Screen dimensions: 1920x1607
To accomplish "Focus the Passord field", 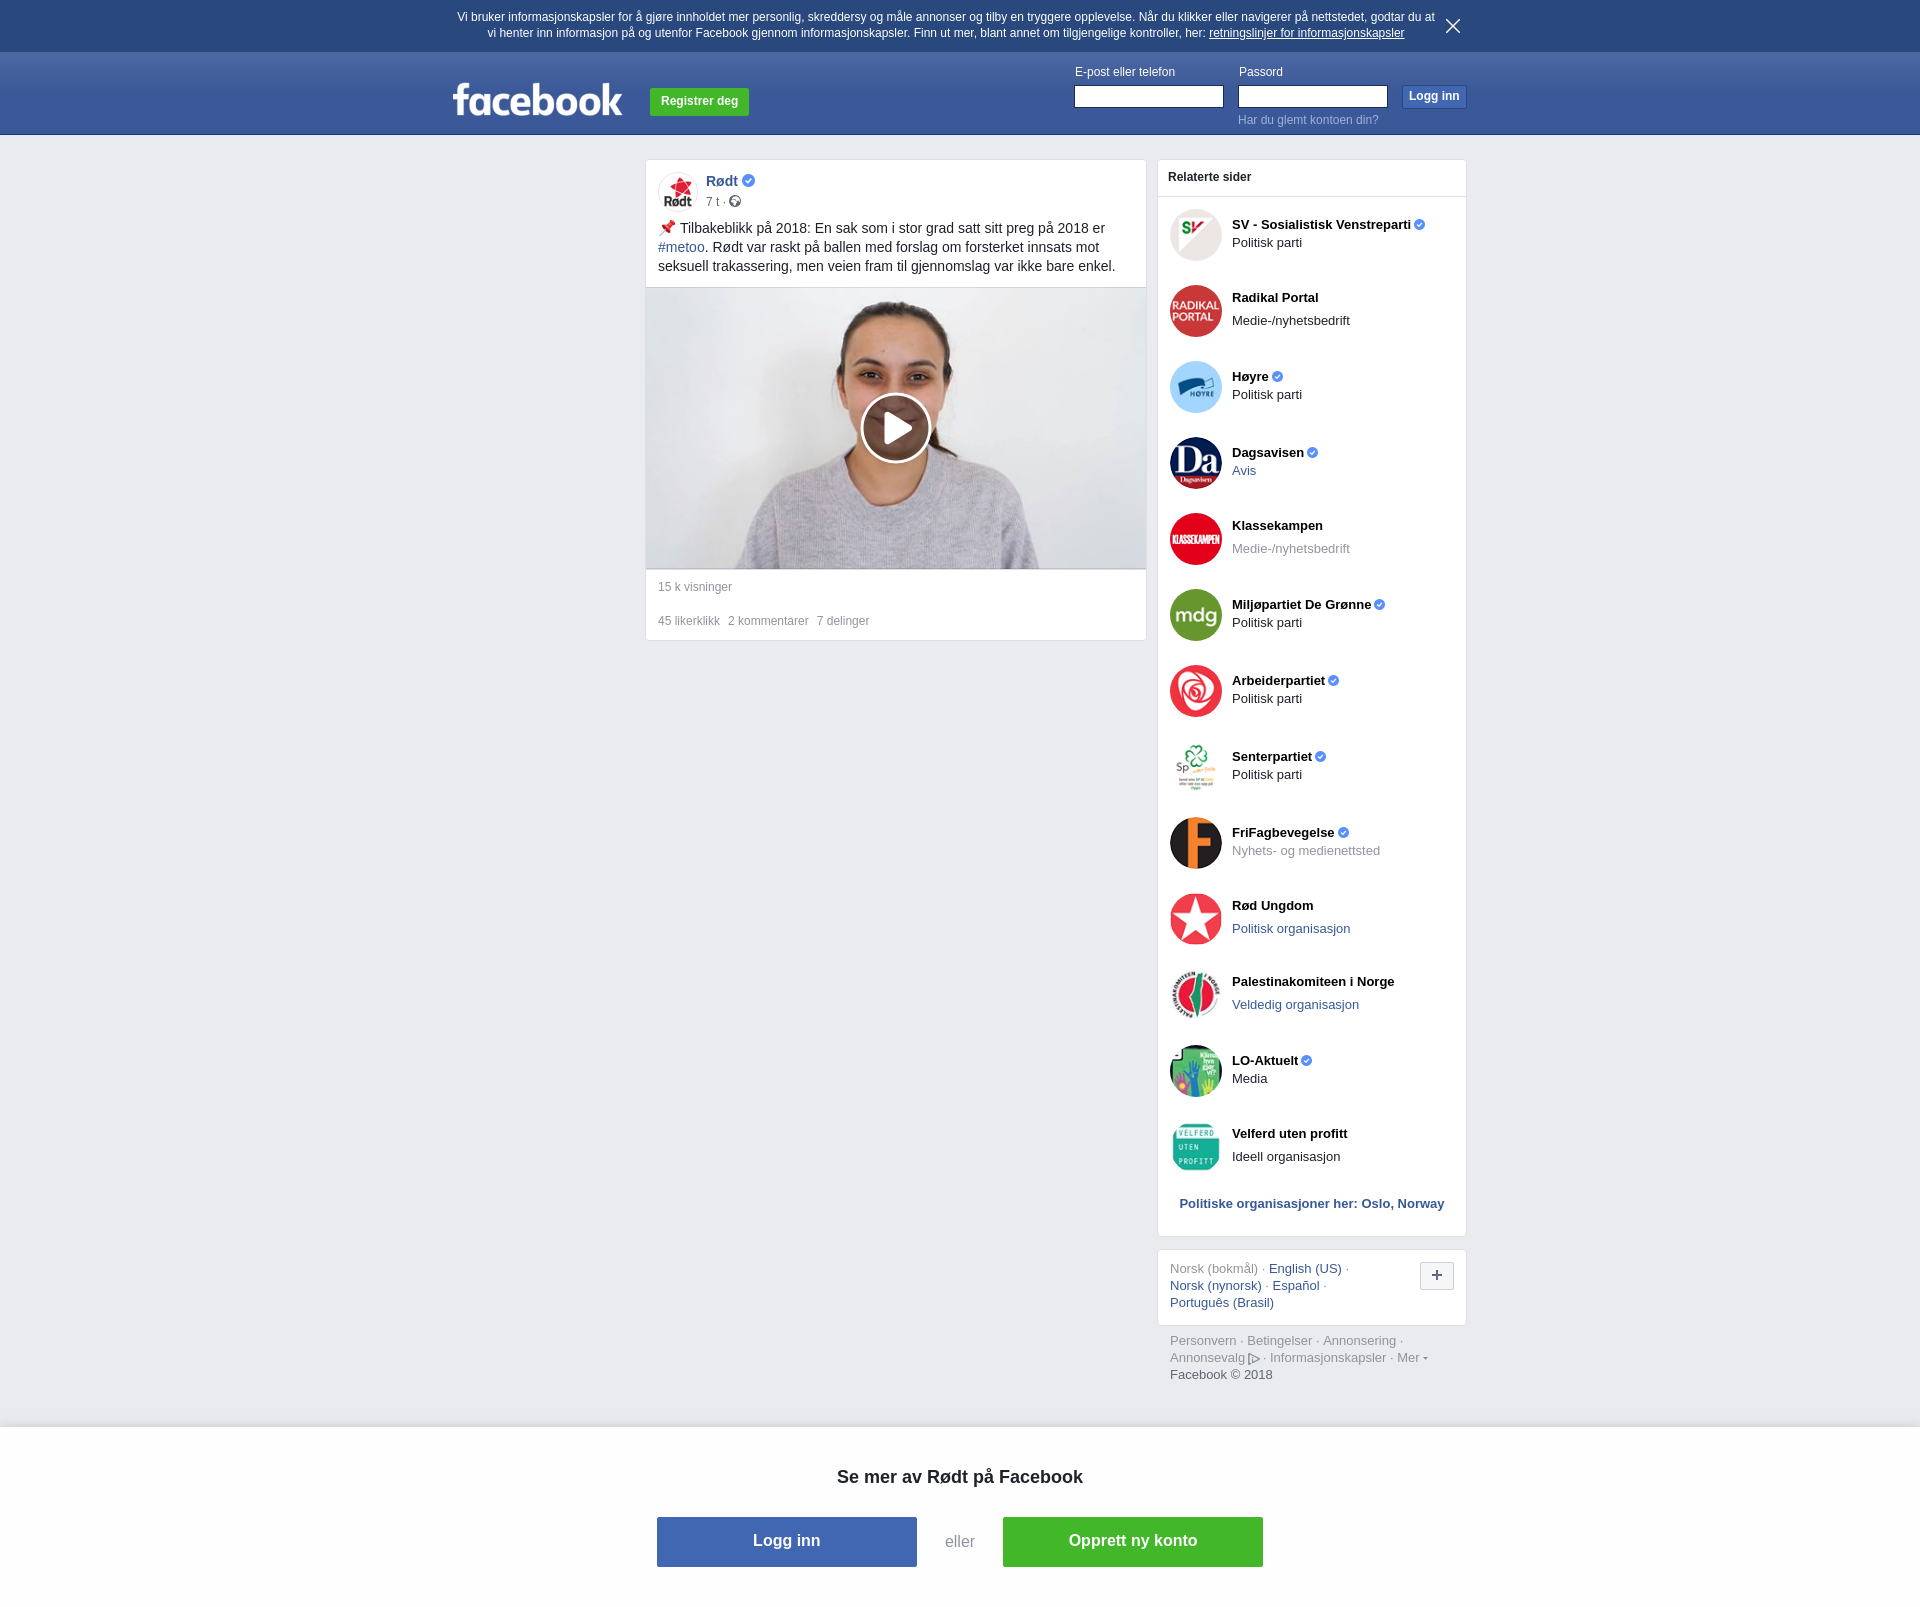I will click(x=1313, y=97).
